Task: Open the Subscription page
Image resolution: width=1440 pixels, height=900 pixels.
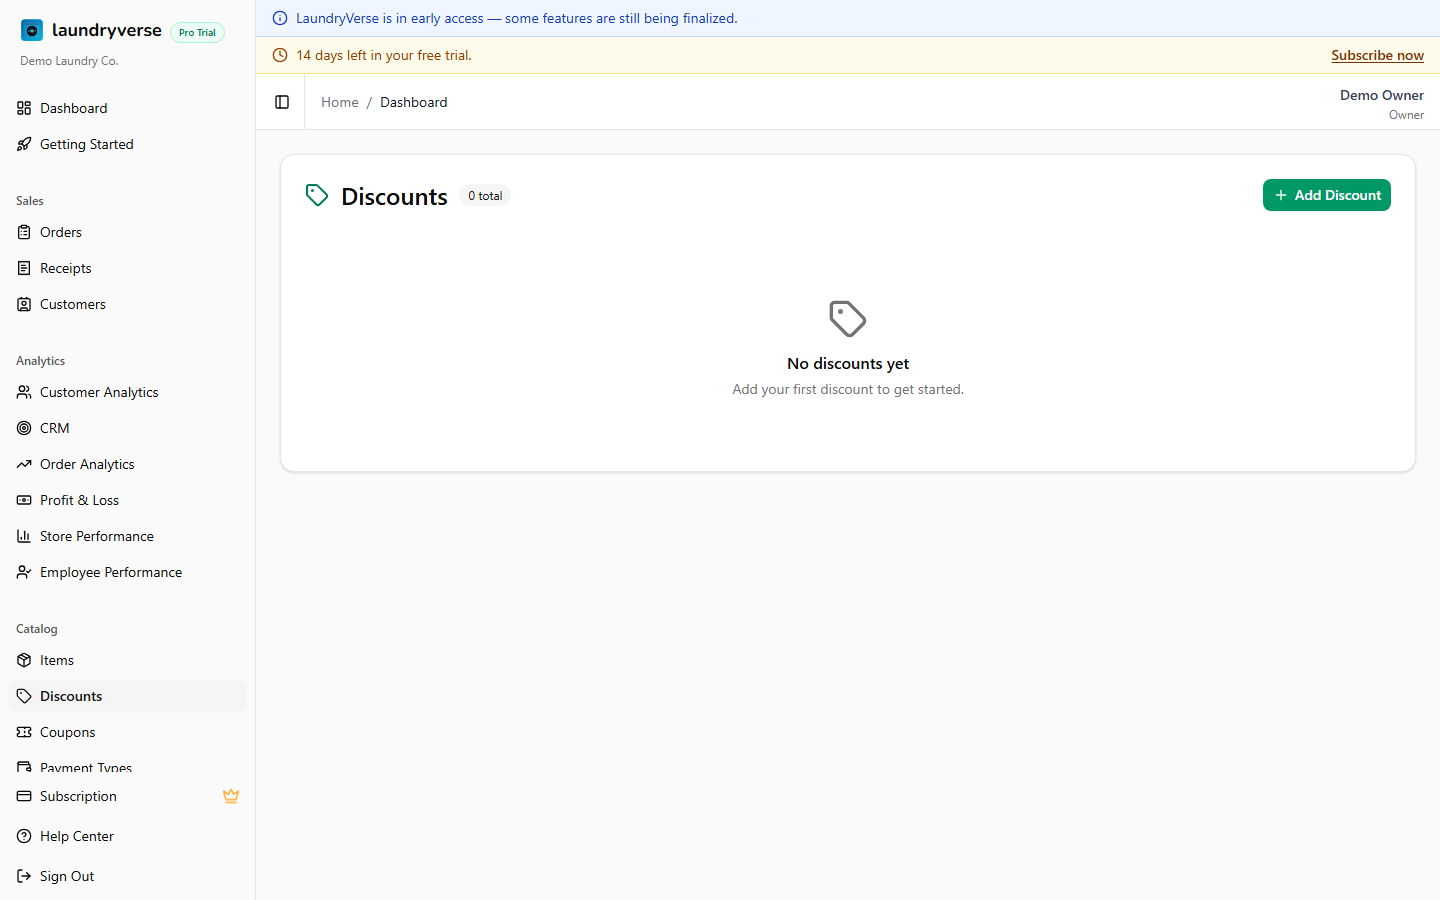Action: coord(127,796)
